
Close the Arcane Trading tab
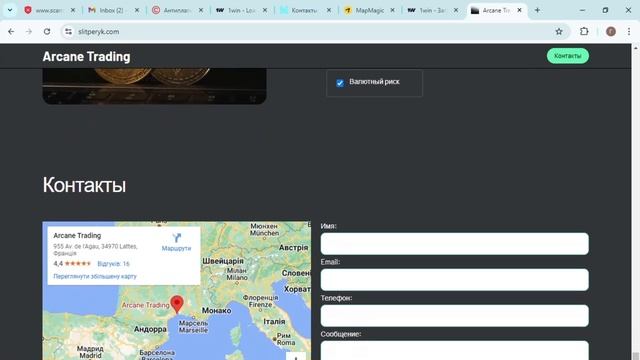click(519, 10)
